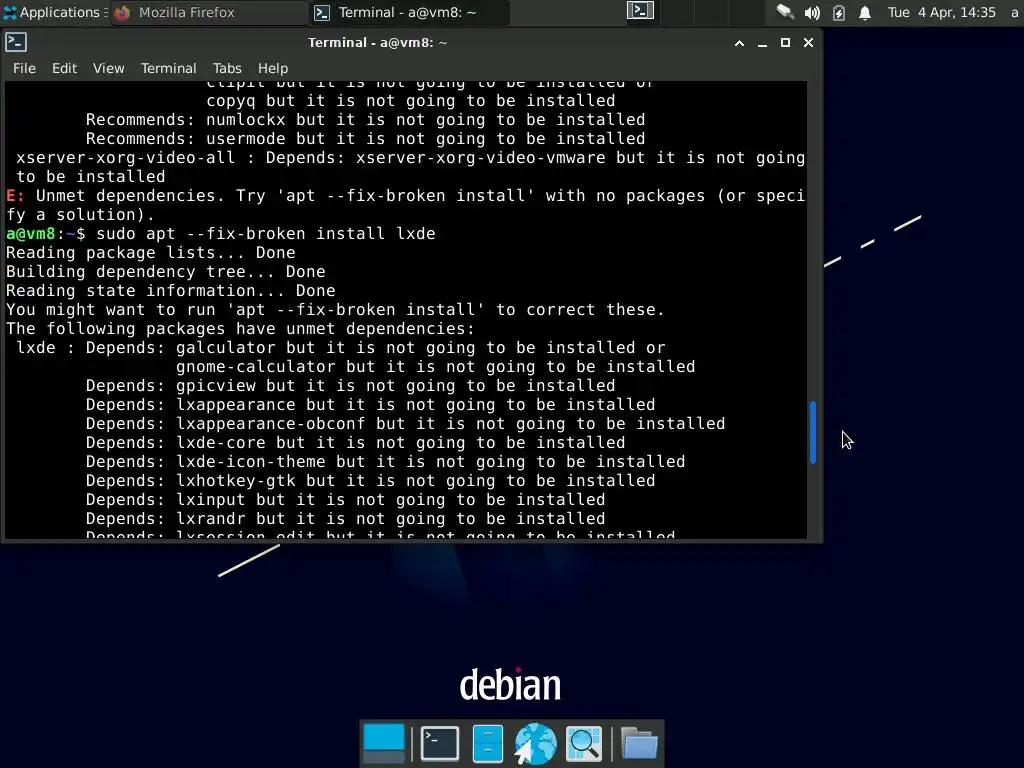This screenshot has height=768, width=1024.
Task: Open the network connection tray icon
Action: [x=784, y=12]
